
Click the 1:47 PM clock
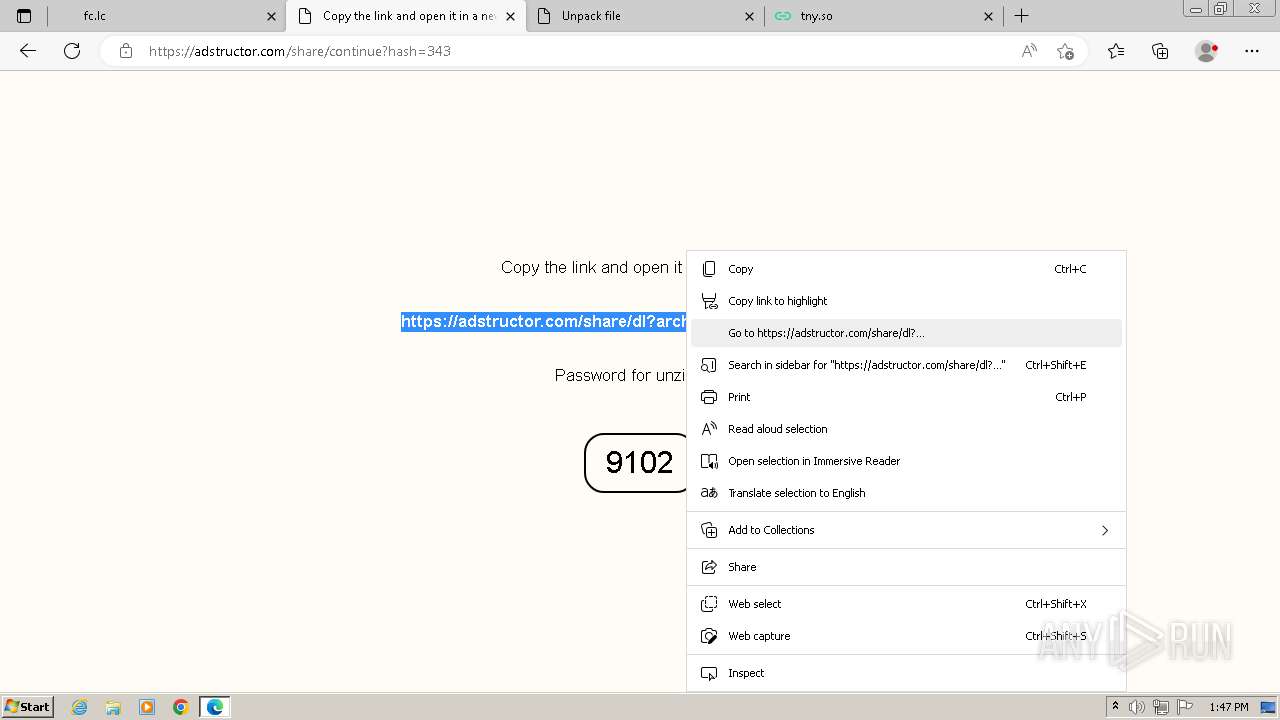pyautogui.click(x=1229, y=707)
